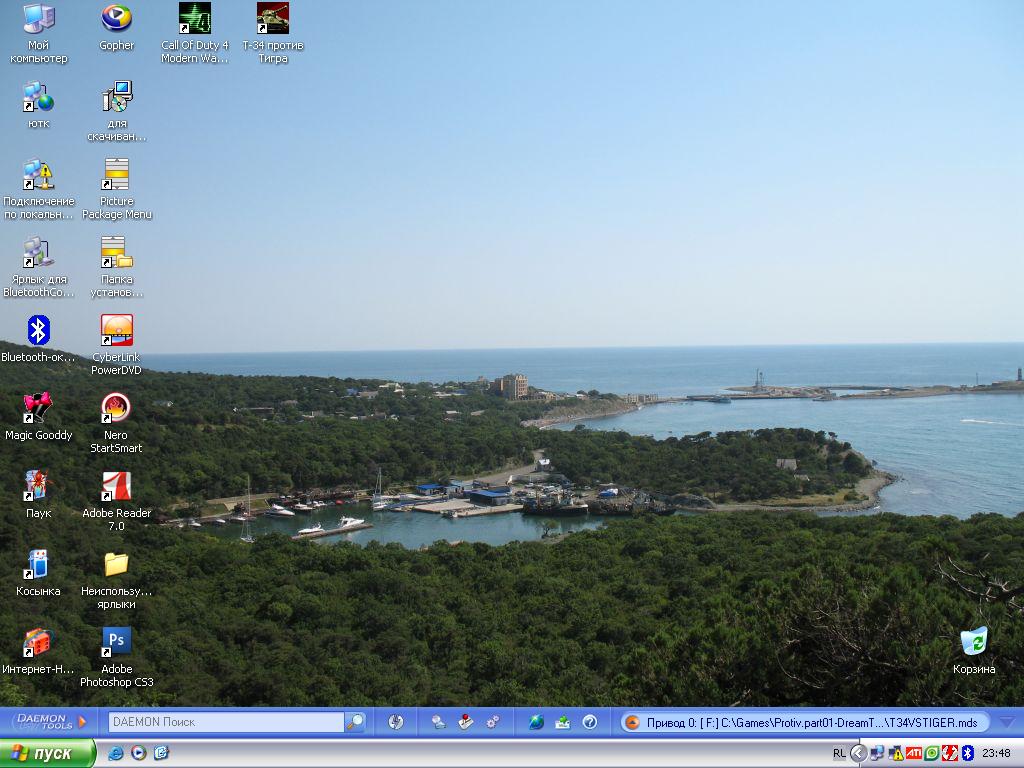Click the 23:48 taskbar clock

coord(996,753)
